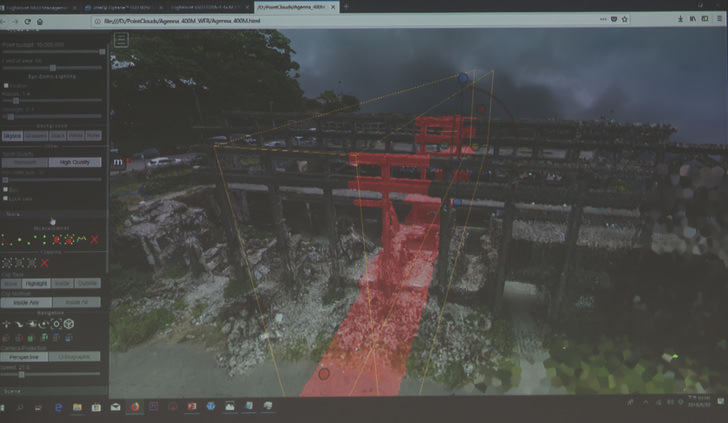The image size is (728, 423).
Task: Select the area measurement tool
Action: pos(56,240)
